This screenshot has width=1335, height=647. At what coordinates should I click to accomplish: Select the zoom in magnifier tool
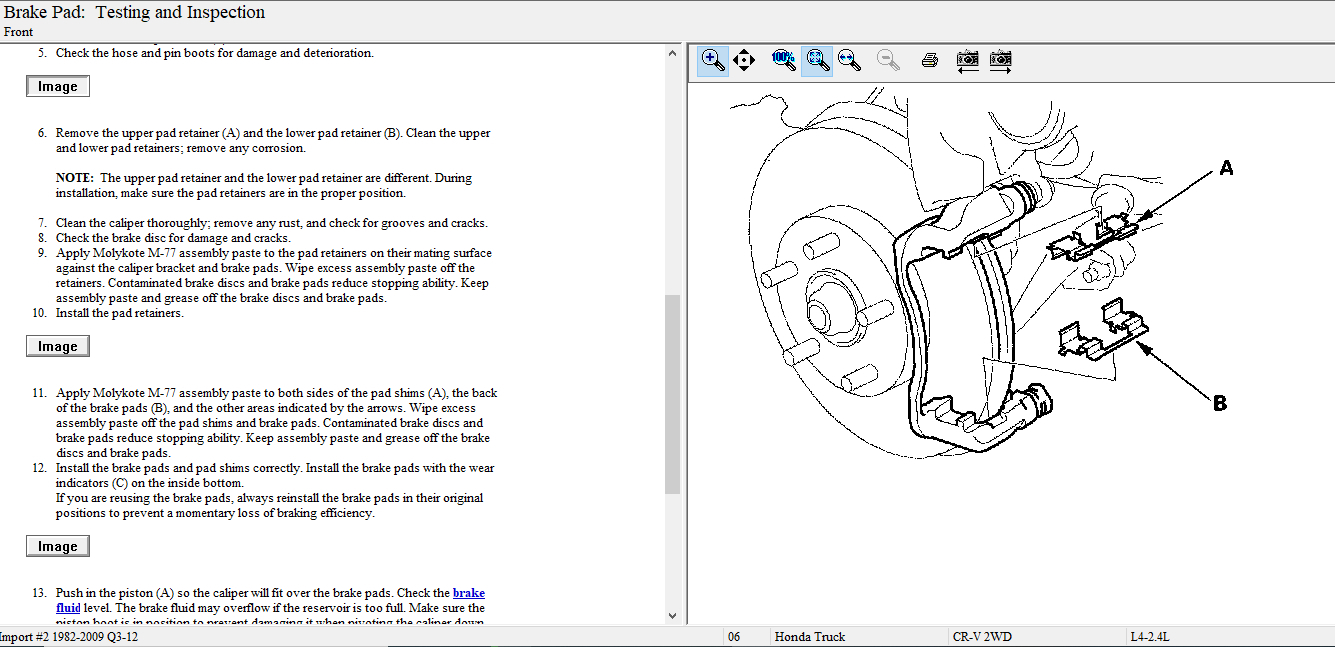click(x=713, y=61)
